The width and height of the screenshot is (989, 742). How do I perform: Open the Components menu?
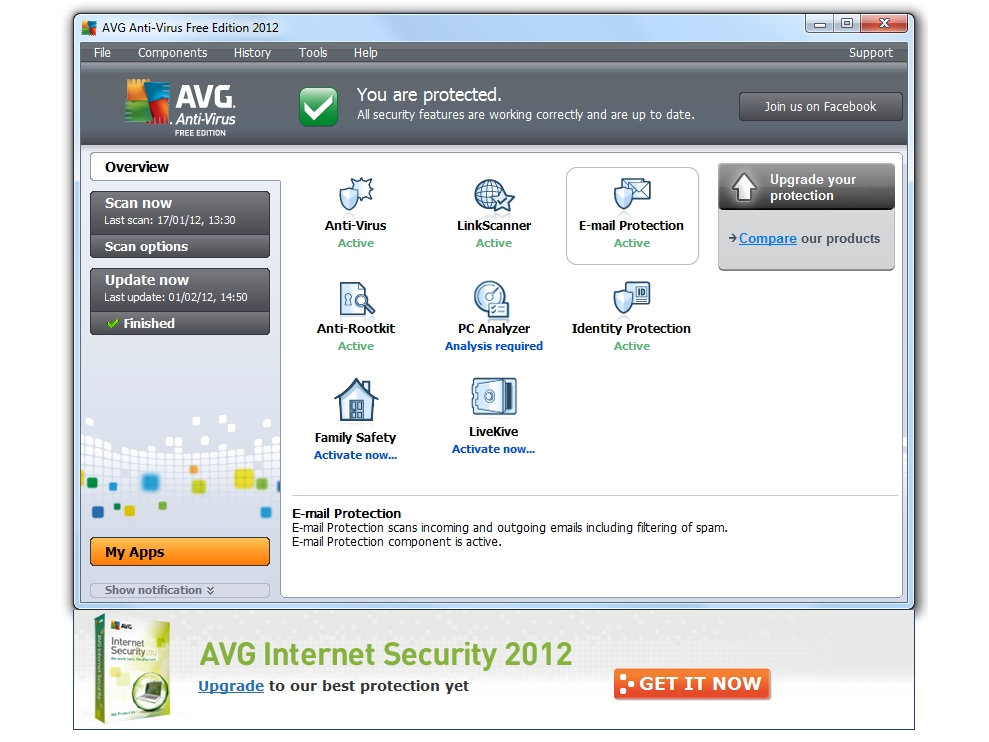pos(173,53)
